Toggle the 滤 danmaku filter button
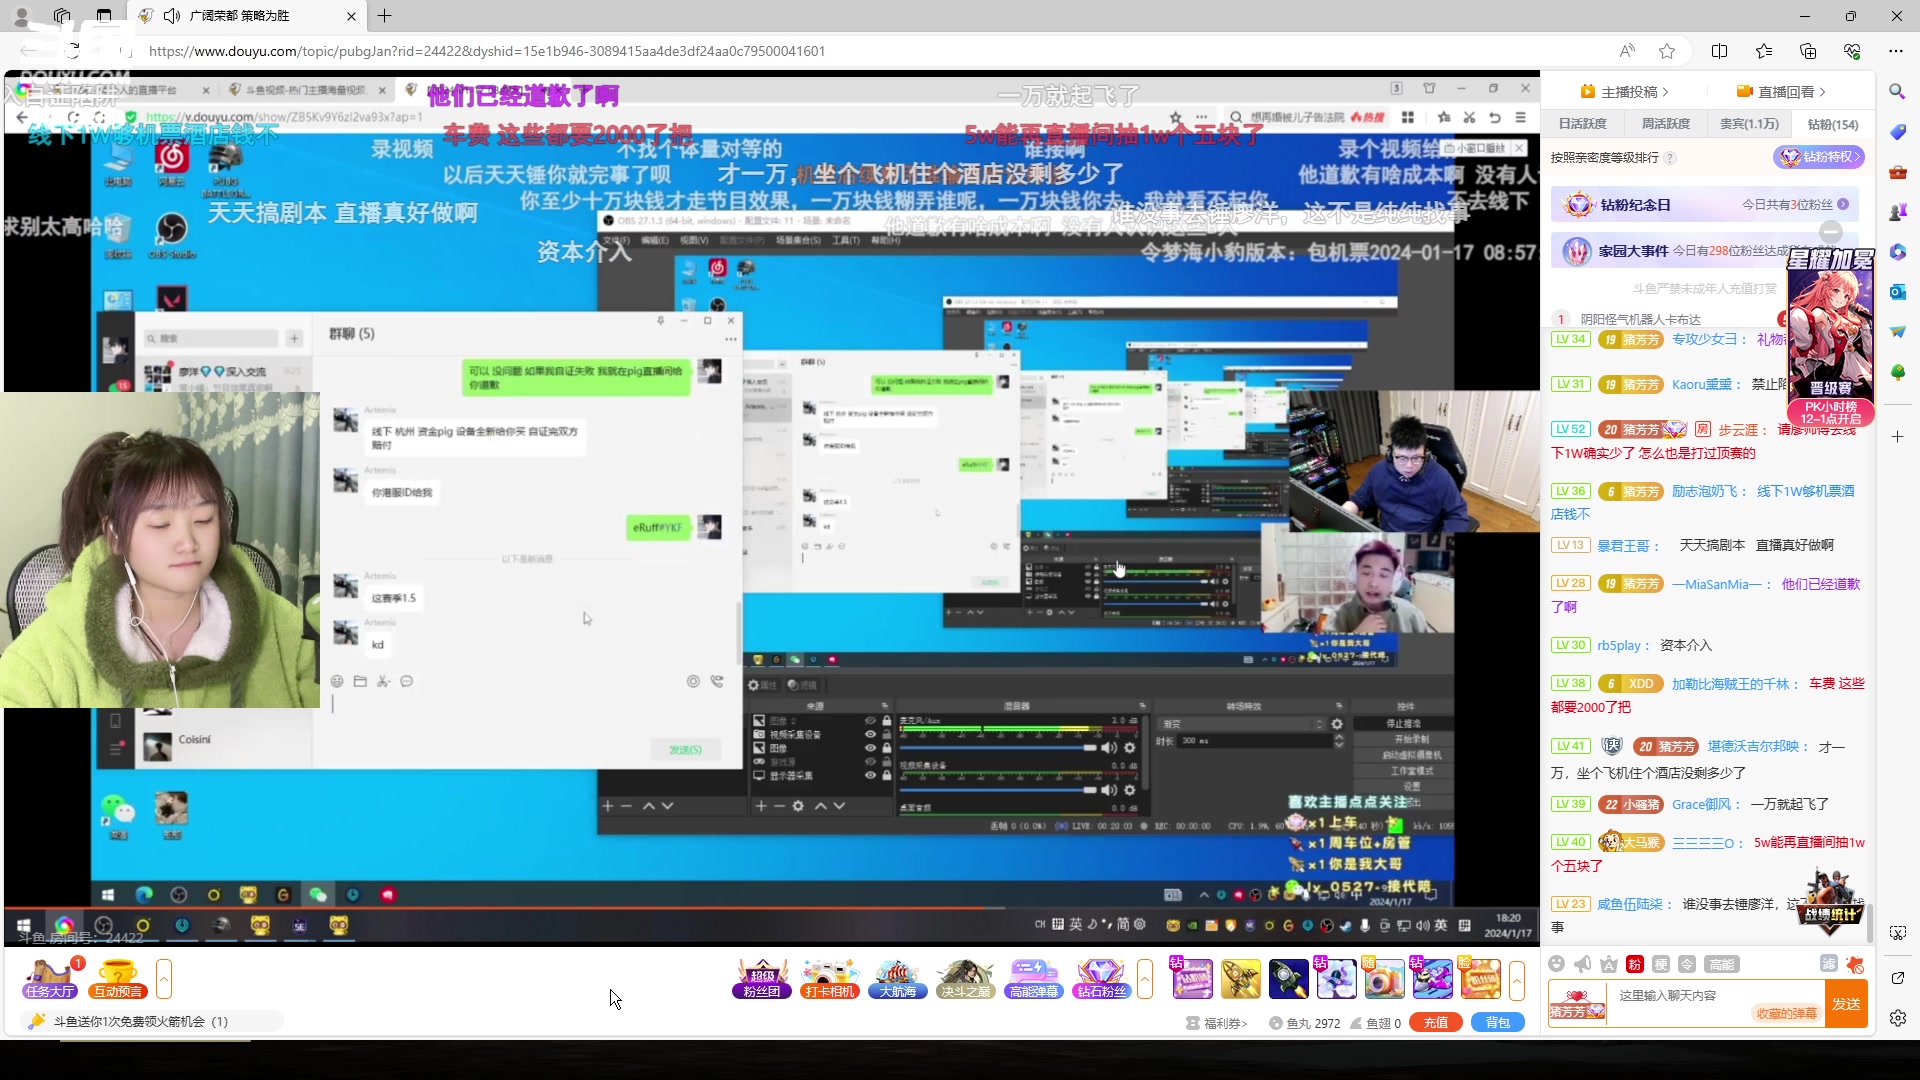The width and height of the screenshot is (1920, 1080). click(x=1828, y=964)
